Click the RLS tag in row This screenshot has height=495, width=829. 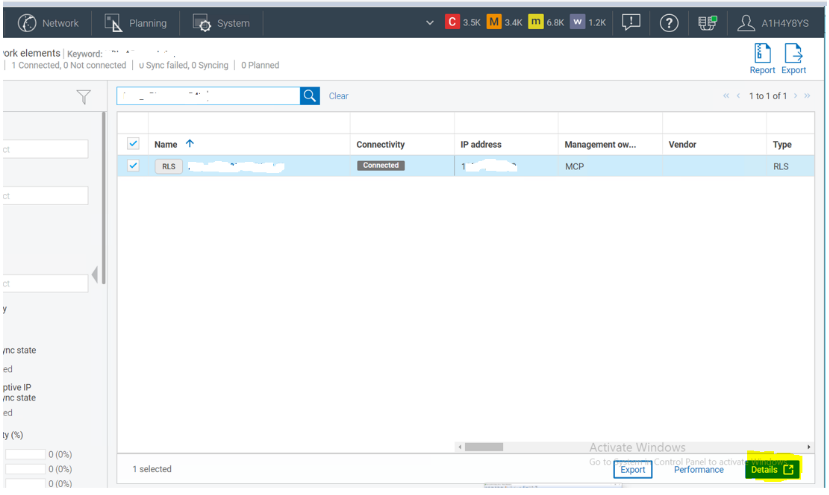tap(169, 166)
